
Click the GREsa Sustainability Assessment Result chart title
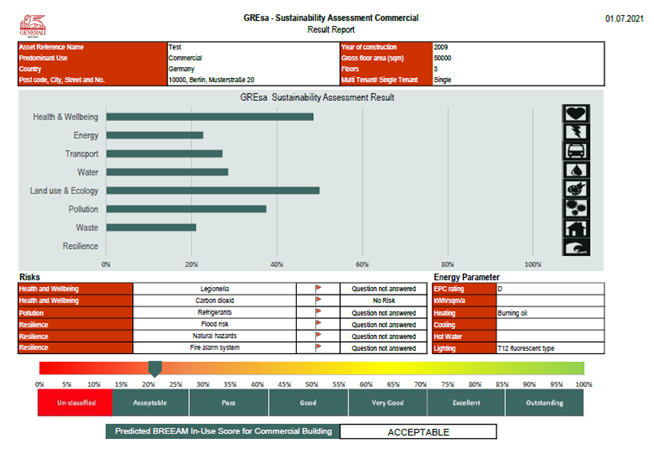pyautogui.click(x=317, y=98)
